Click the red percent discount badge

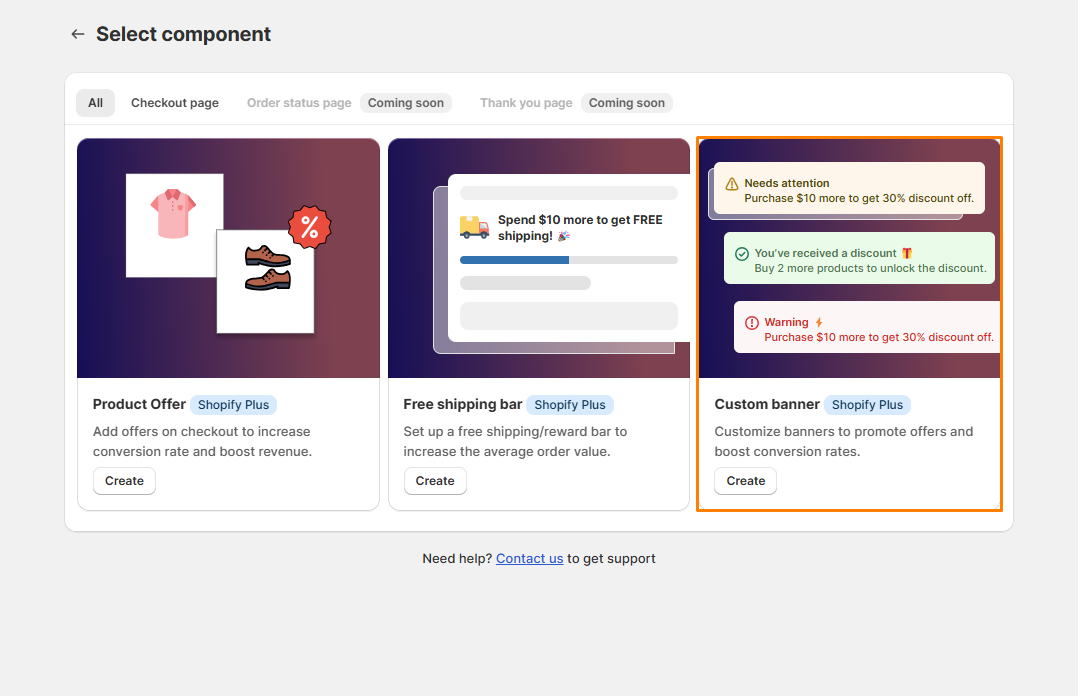tap(308, 227)
